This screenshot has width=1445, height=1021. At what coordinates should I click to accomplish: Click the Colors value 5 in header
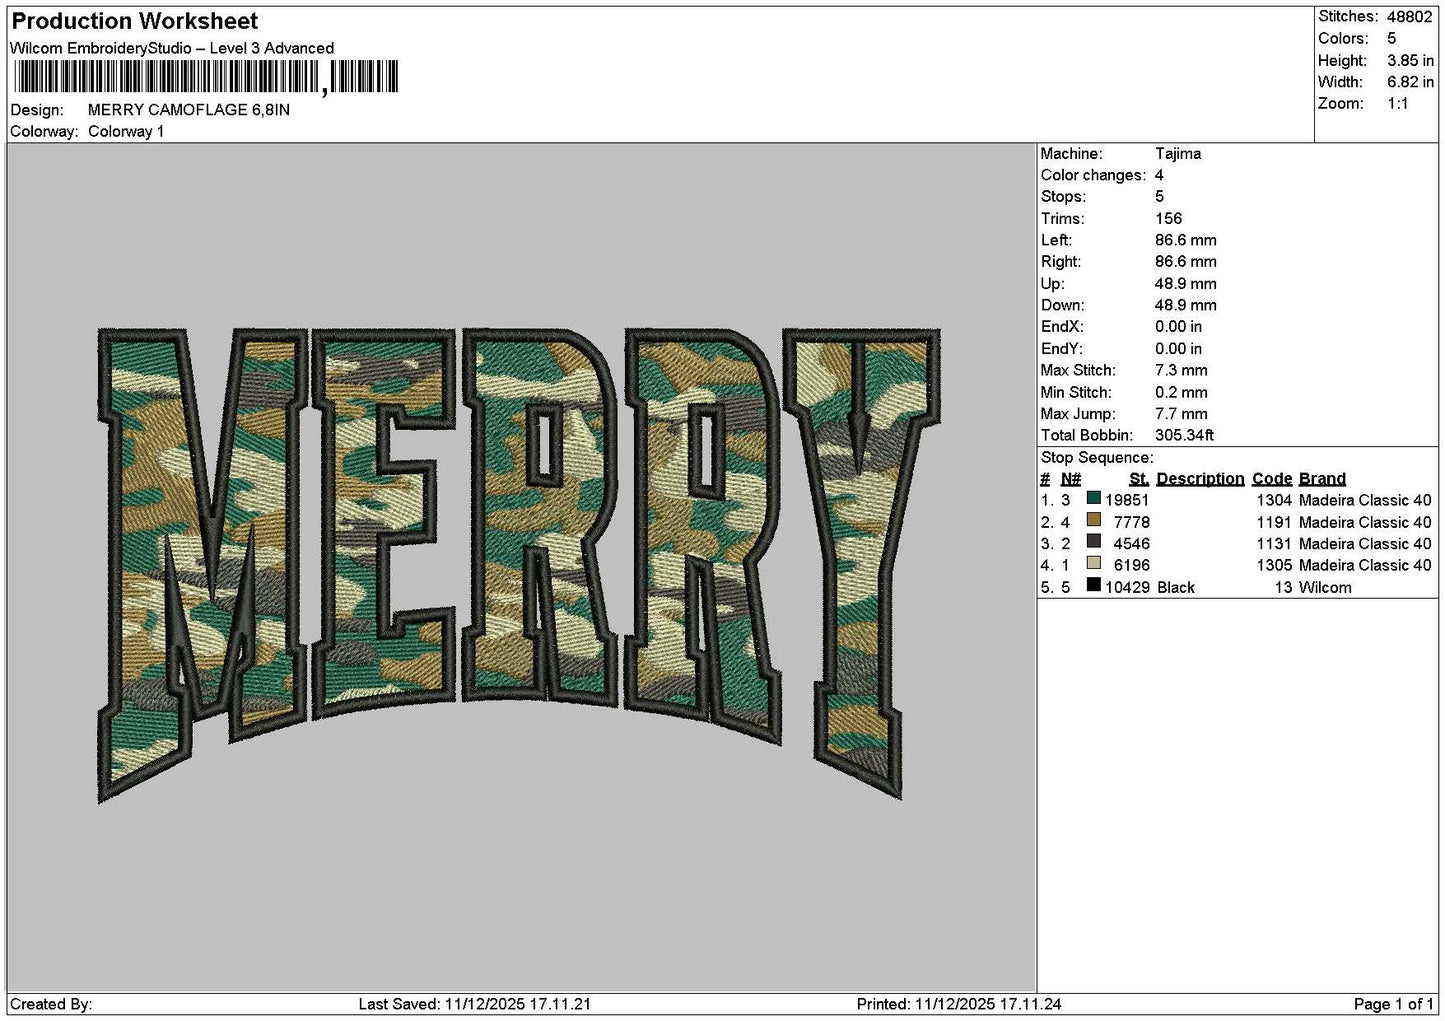(x=1392, y=39)
